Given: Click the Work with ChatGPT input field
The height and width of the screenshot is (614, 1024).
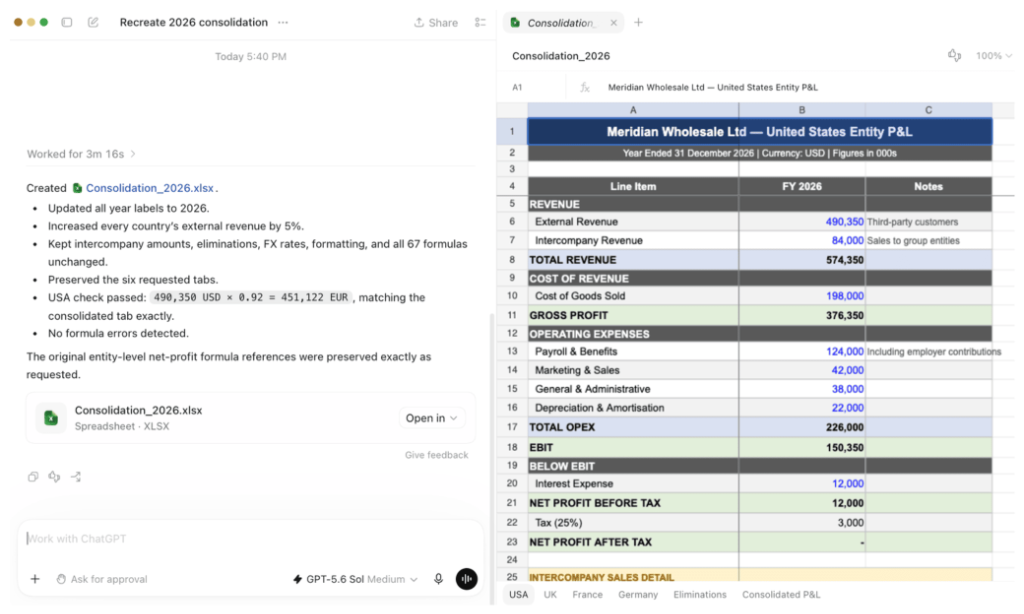Looking at the screenshot, I should tap(251, 539).
